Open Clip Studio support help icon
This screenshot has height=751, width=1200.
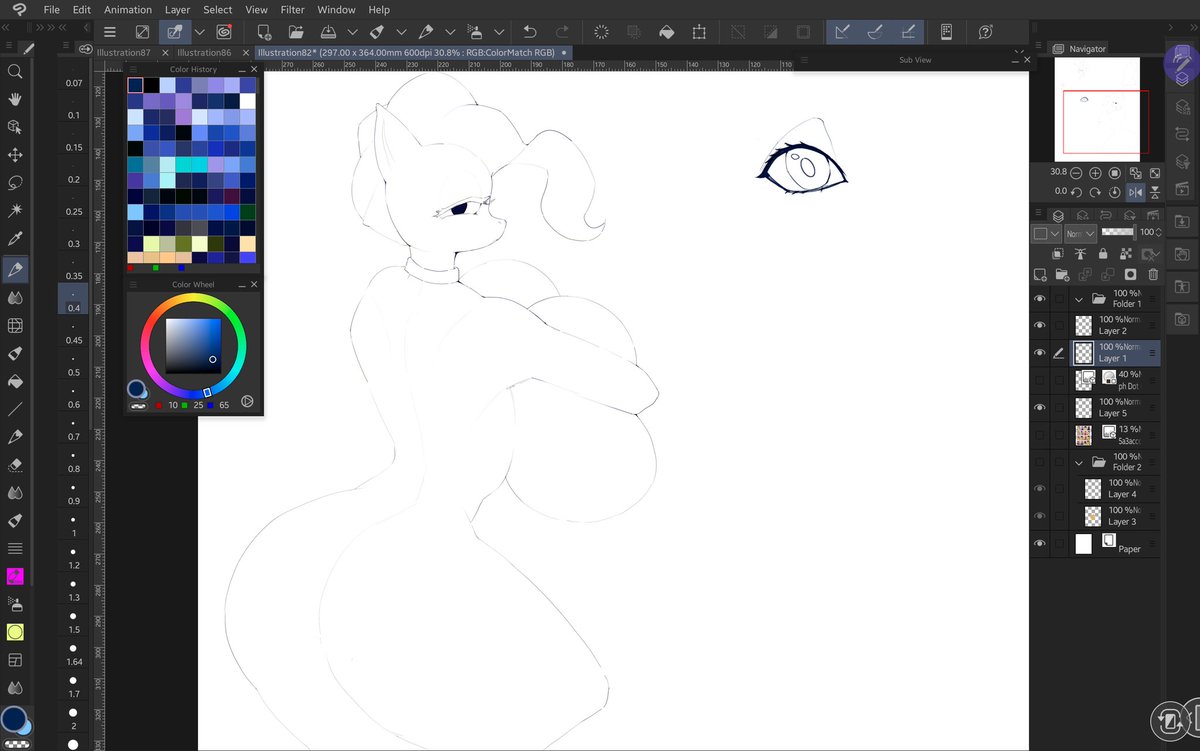[x=986, y=32]
